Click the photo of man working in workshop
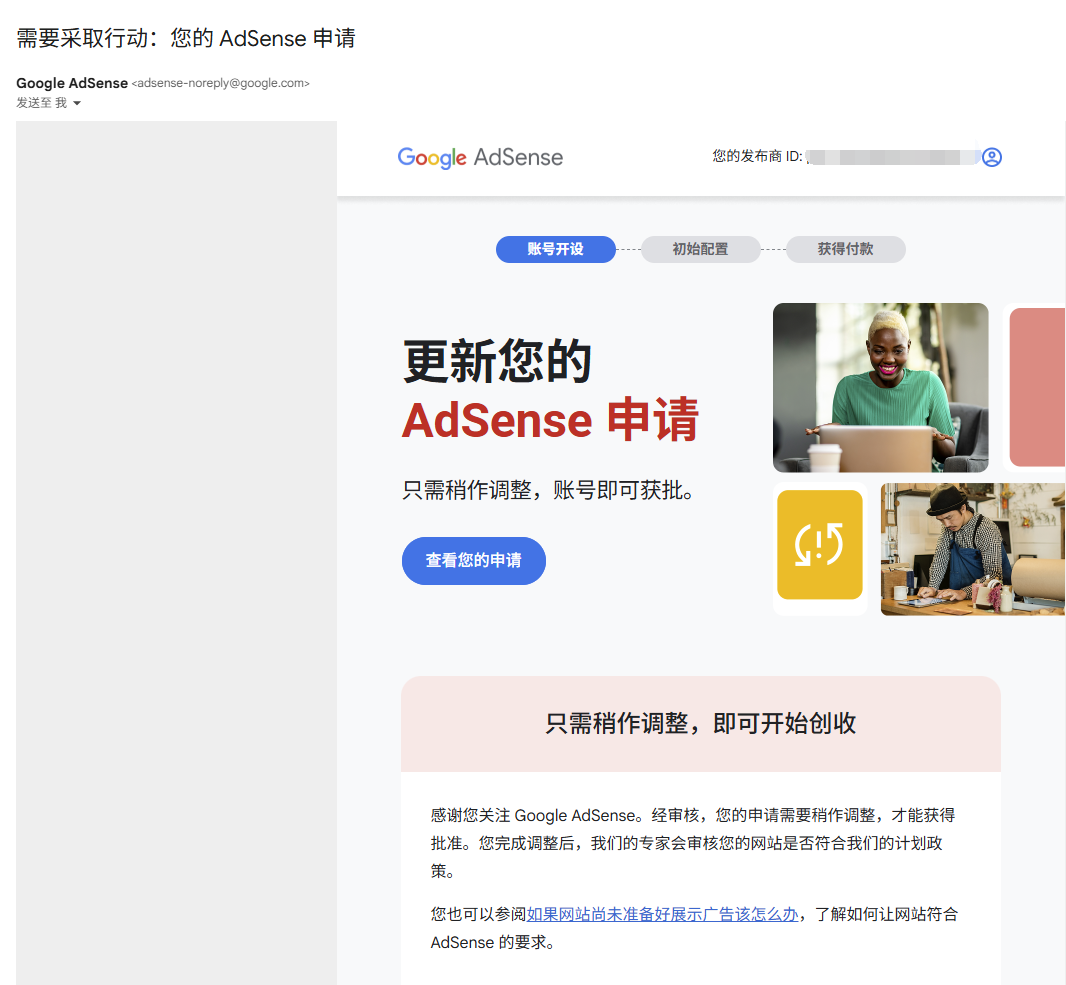The image size is (1066, 985). pos(971,549)
